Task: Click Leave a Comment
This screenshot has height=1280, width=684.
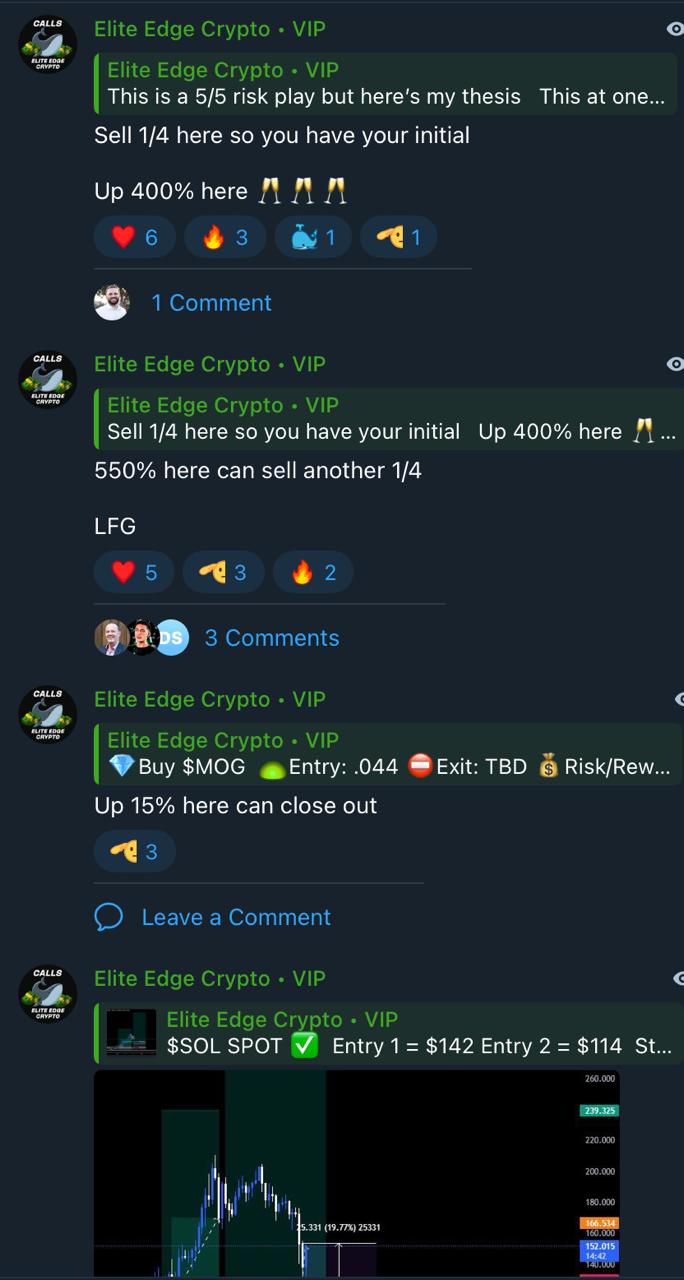Action: 236,917
